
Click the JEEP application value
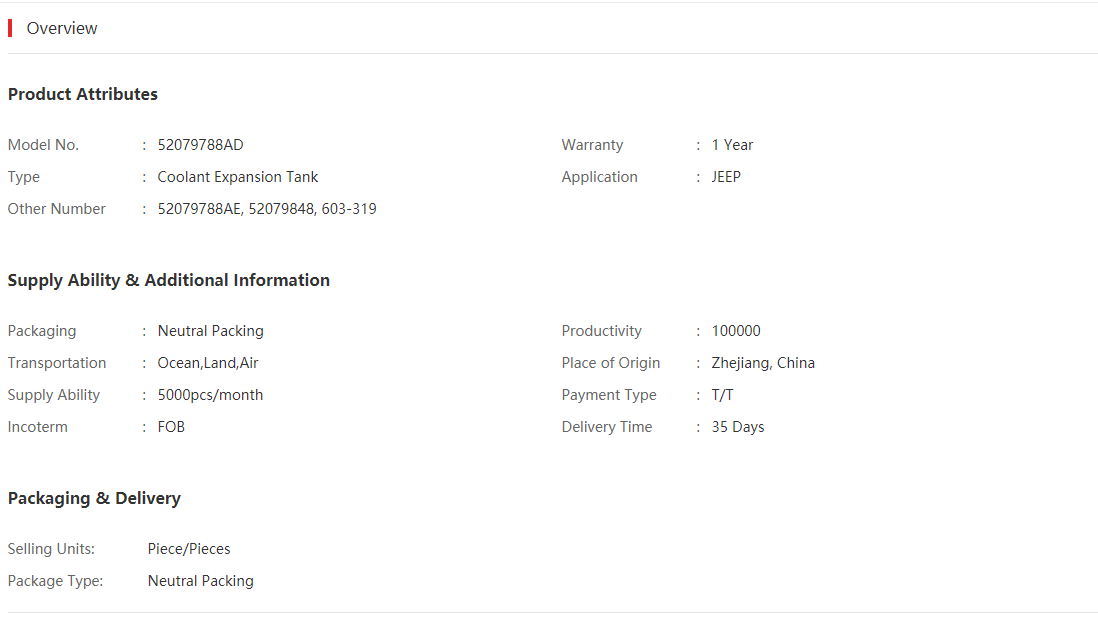pyautogui.click(x=725, y=177)
